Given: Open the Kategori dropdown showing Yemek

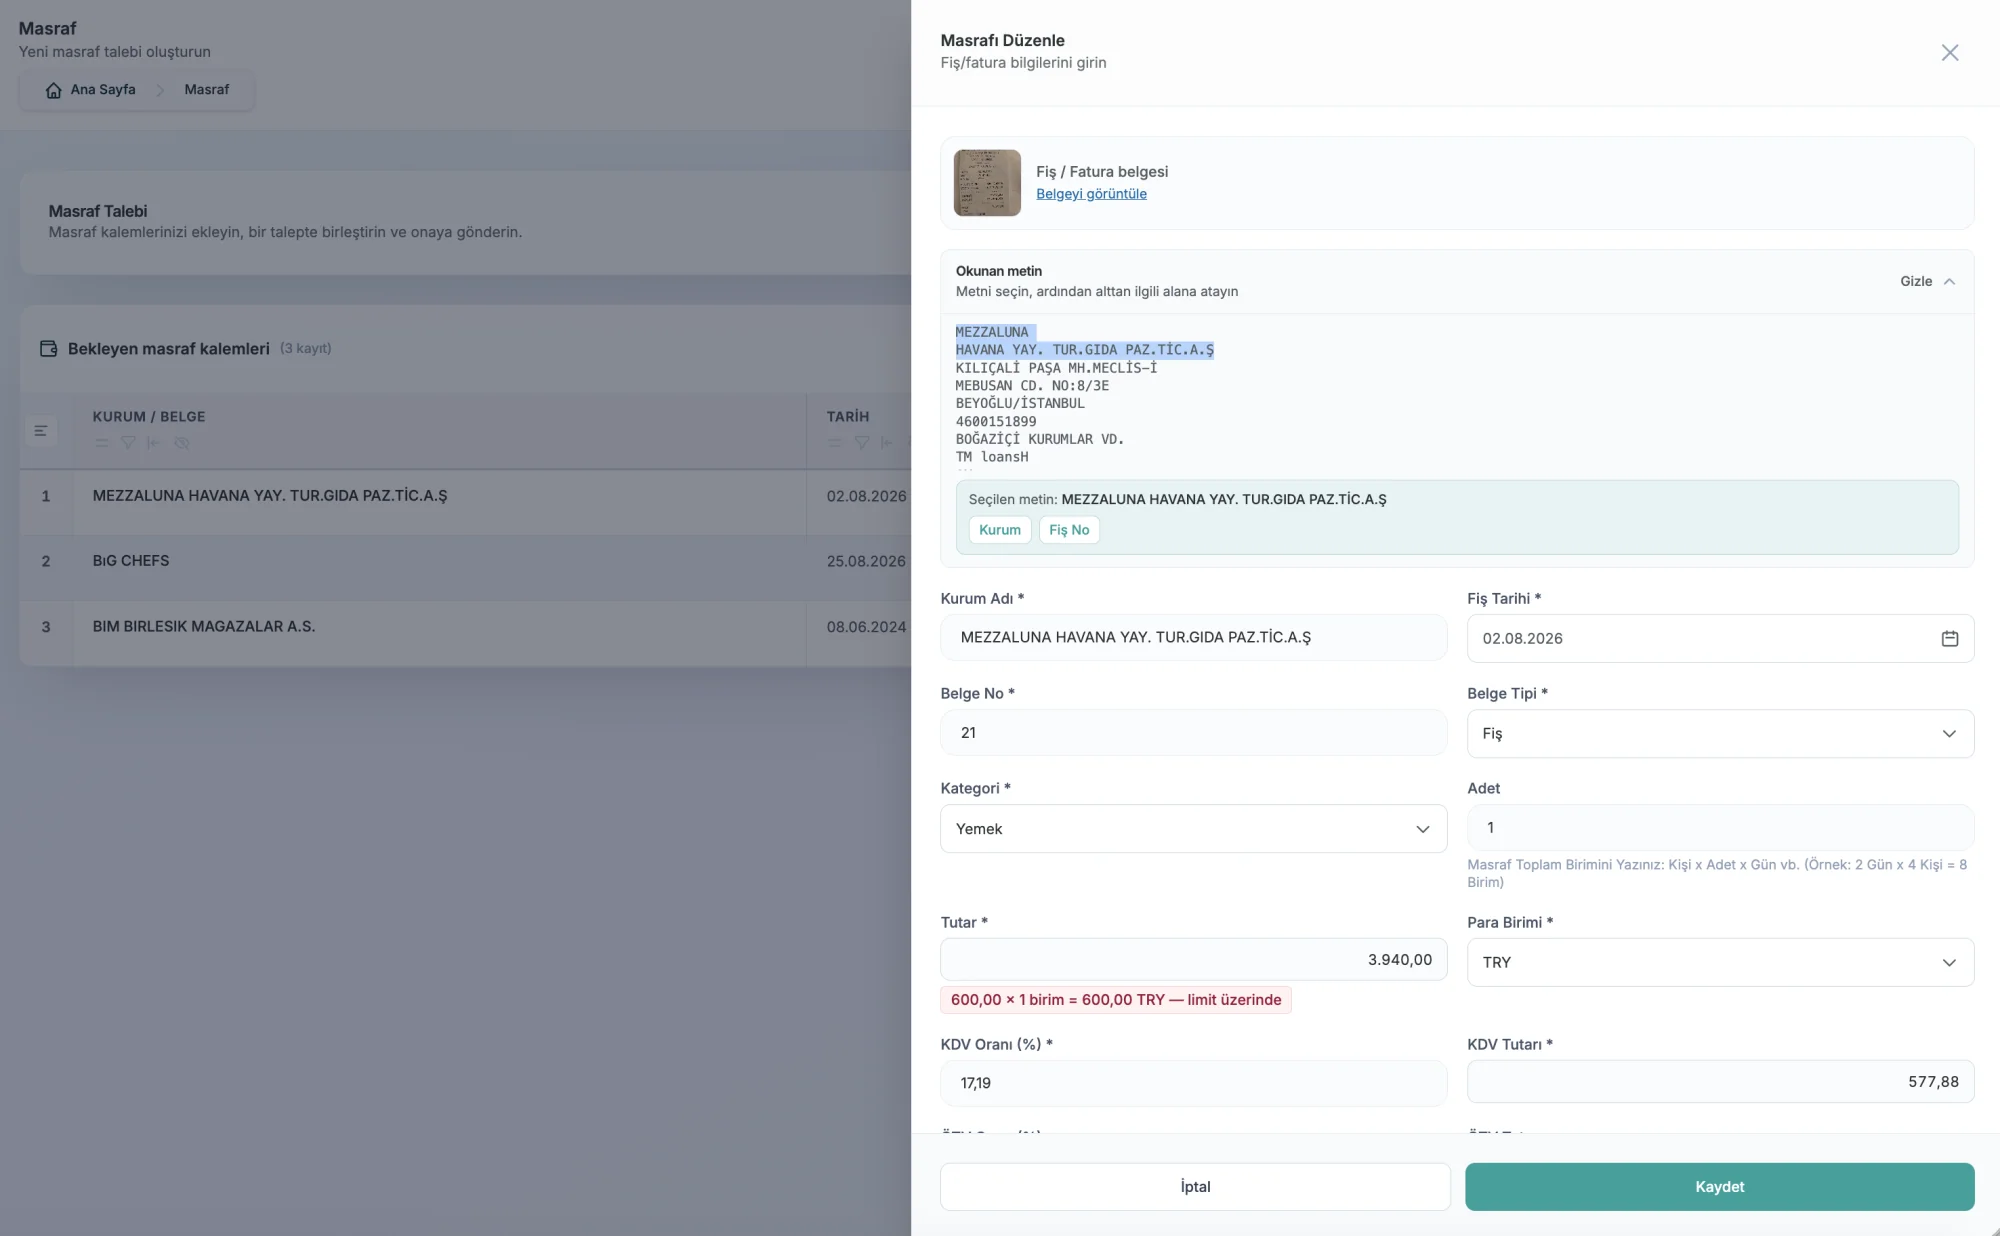Looking at the screenshot, I should pos(1193,829).
